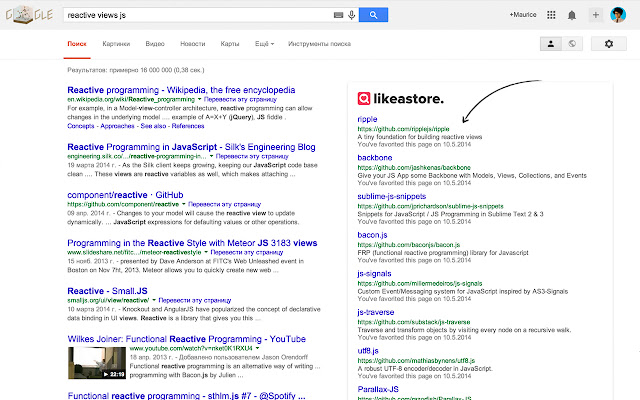Translate the Small.JS result page link
The image size is (640, 400).
tap(195, 300)
